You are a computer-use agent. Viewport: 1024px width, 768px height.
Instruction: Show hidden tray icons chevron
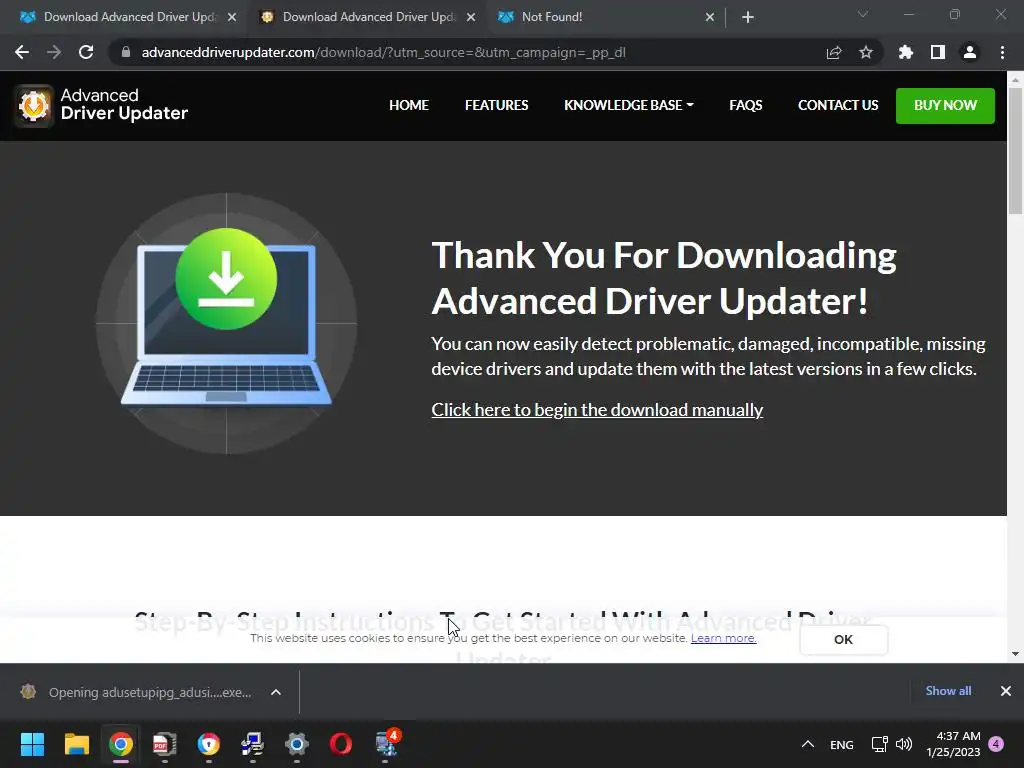point(807,744)
